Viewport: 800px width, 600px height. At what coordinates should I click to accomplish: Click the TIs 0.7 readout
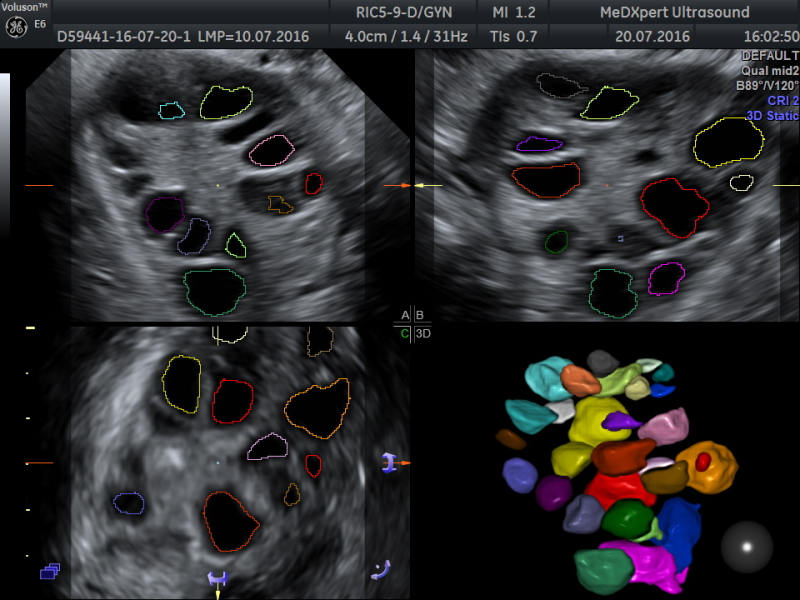(x=513, y=36)
